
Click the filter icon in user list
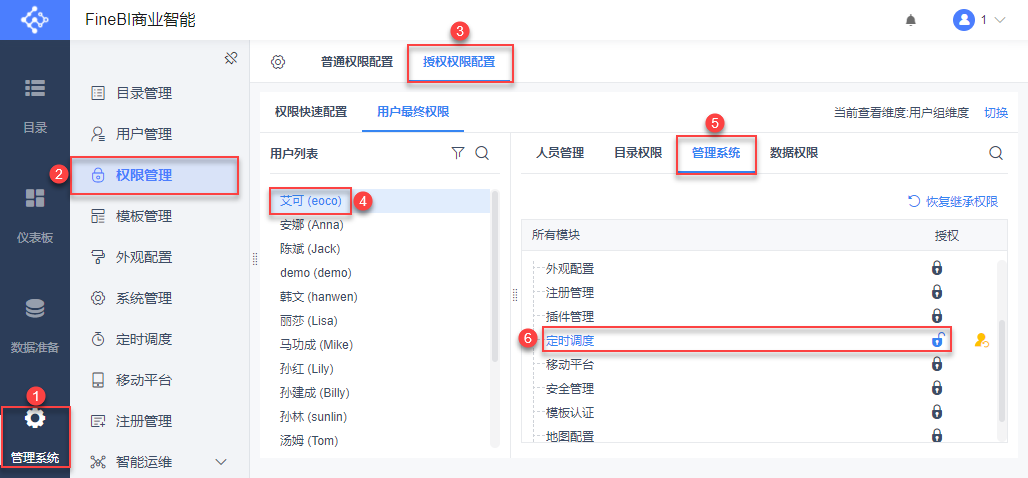click(458, 153)
